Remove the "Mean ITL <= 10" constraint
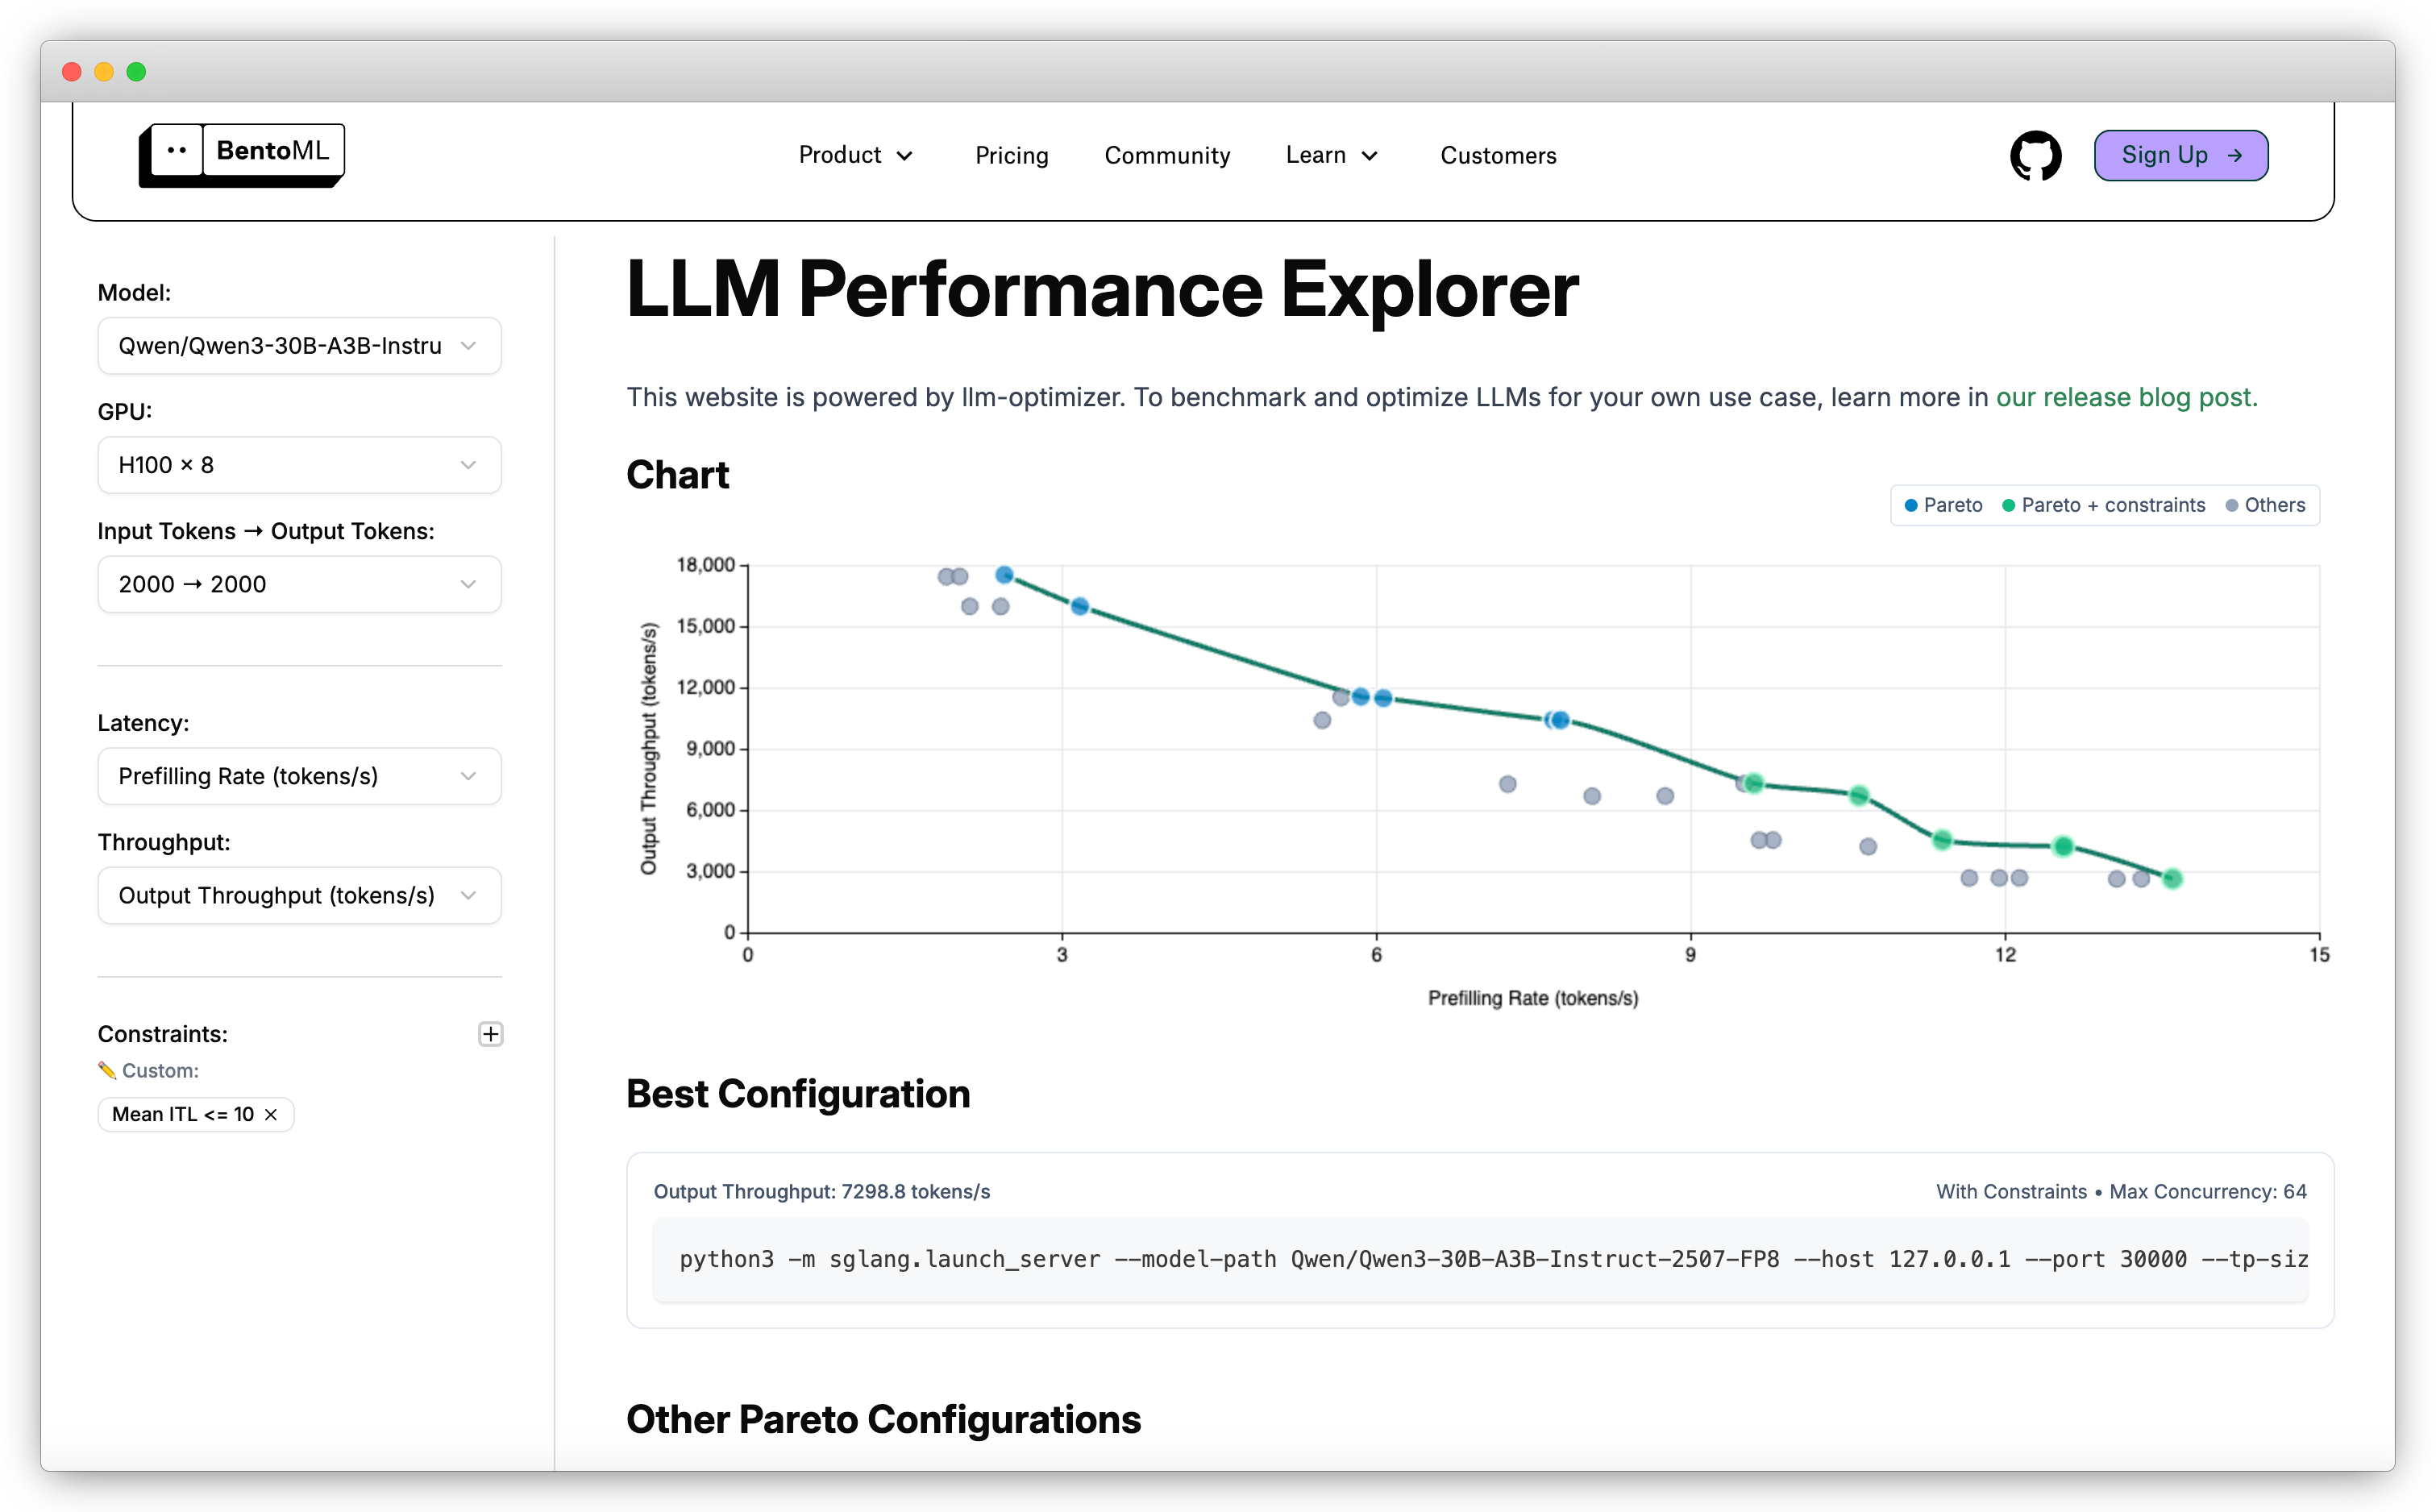 [x=270, y=1114]
